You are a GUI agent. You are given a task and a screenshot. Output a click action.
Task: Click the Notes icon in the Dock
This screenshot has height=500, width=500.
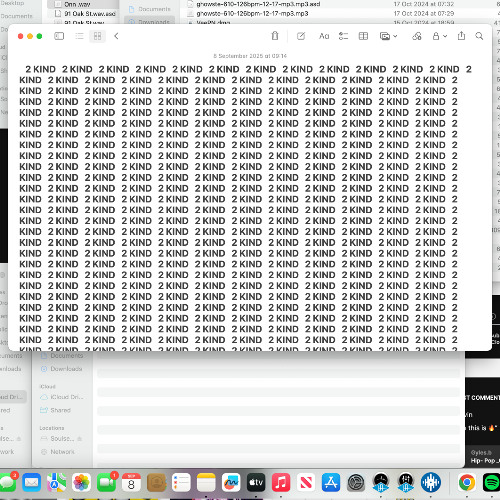(206, 482)
